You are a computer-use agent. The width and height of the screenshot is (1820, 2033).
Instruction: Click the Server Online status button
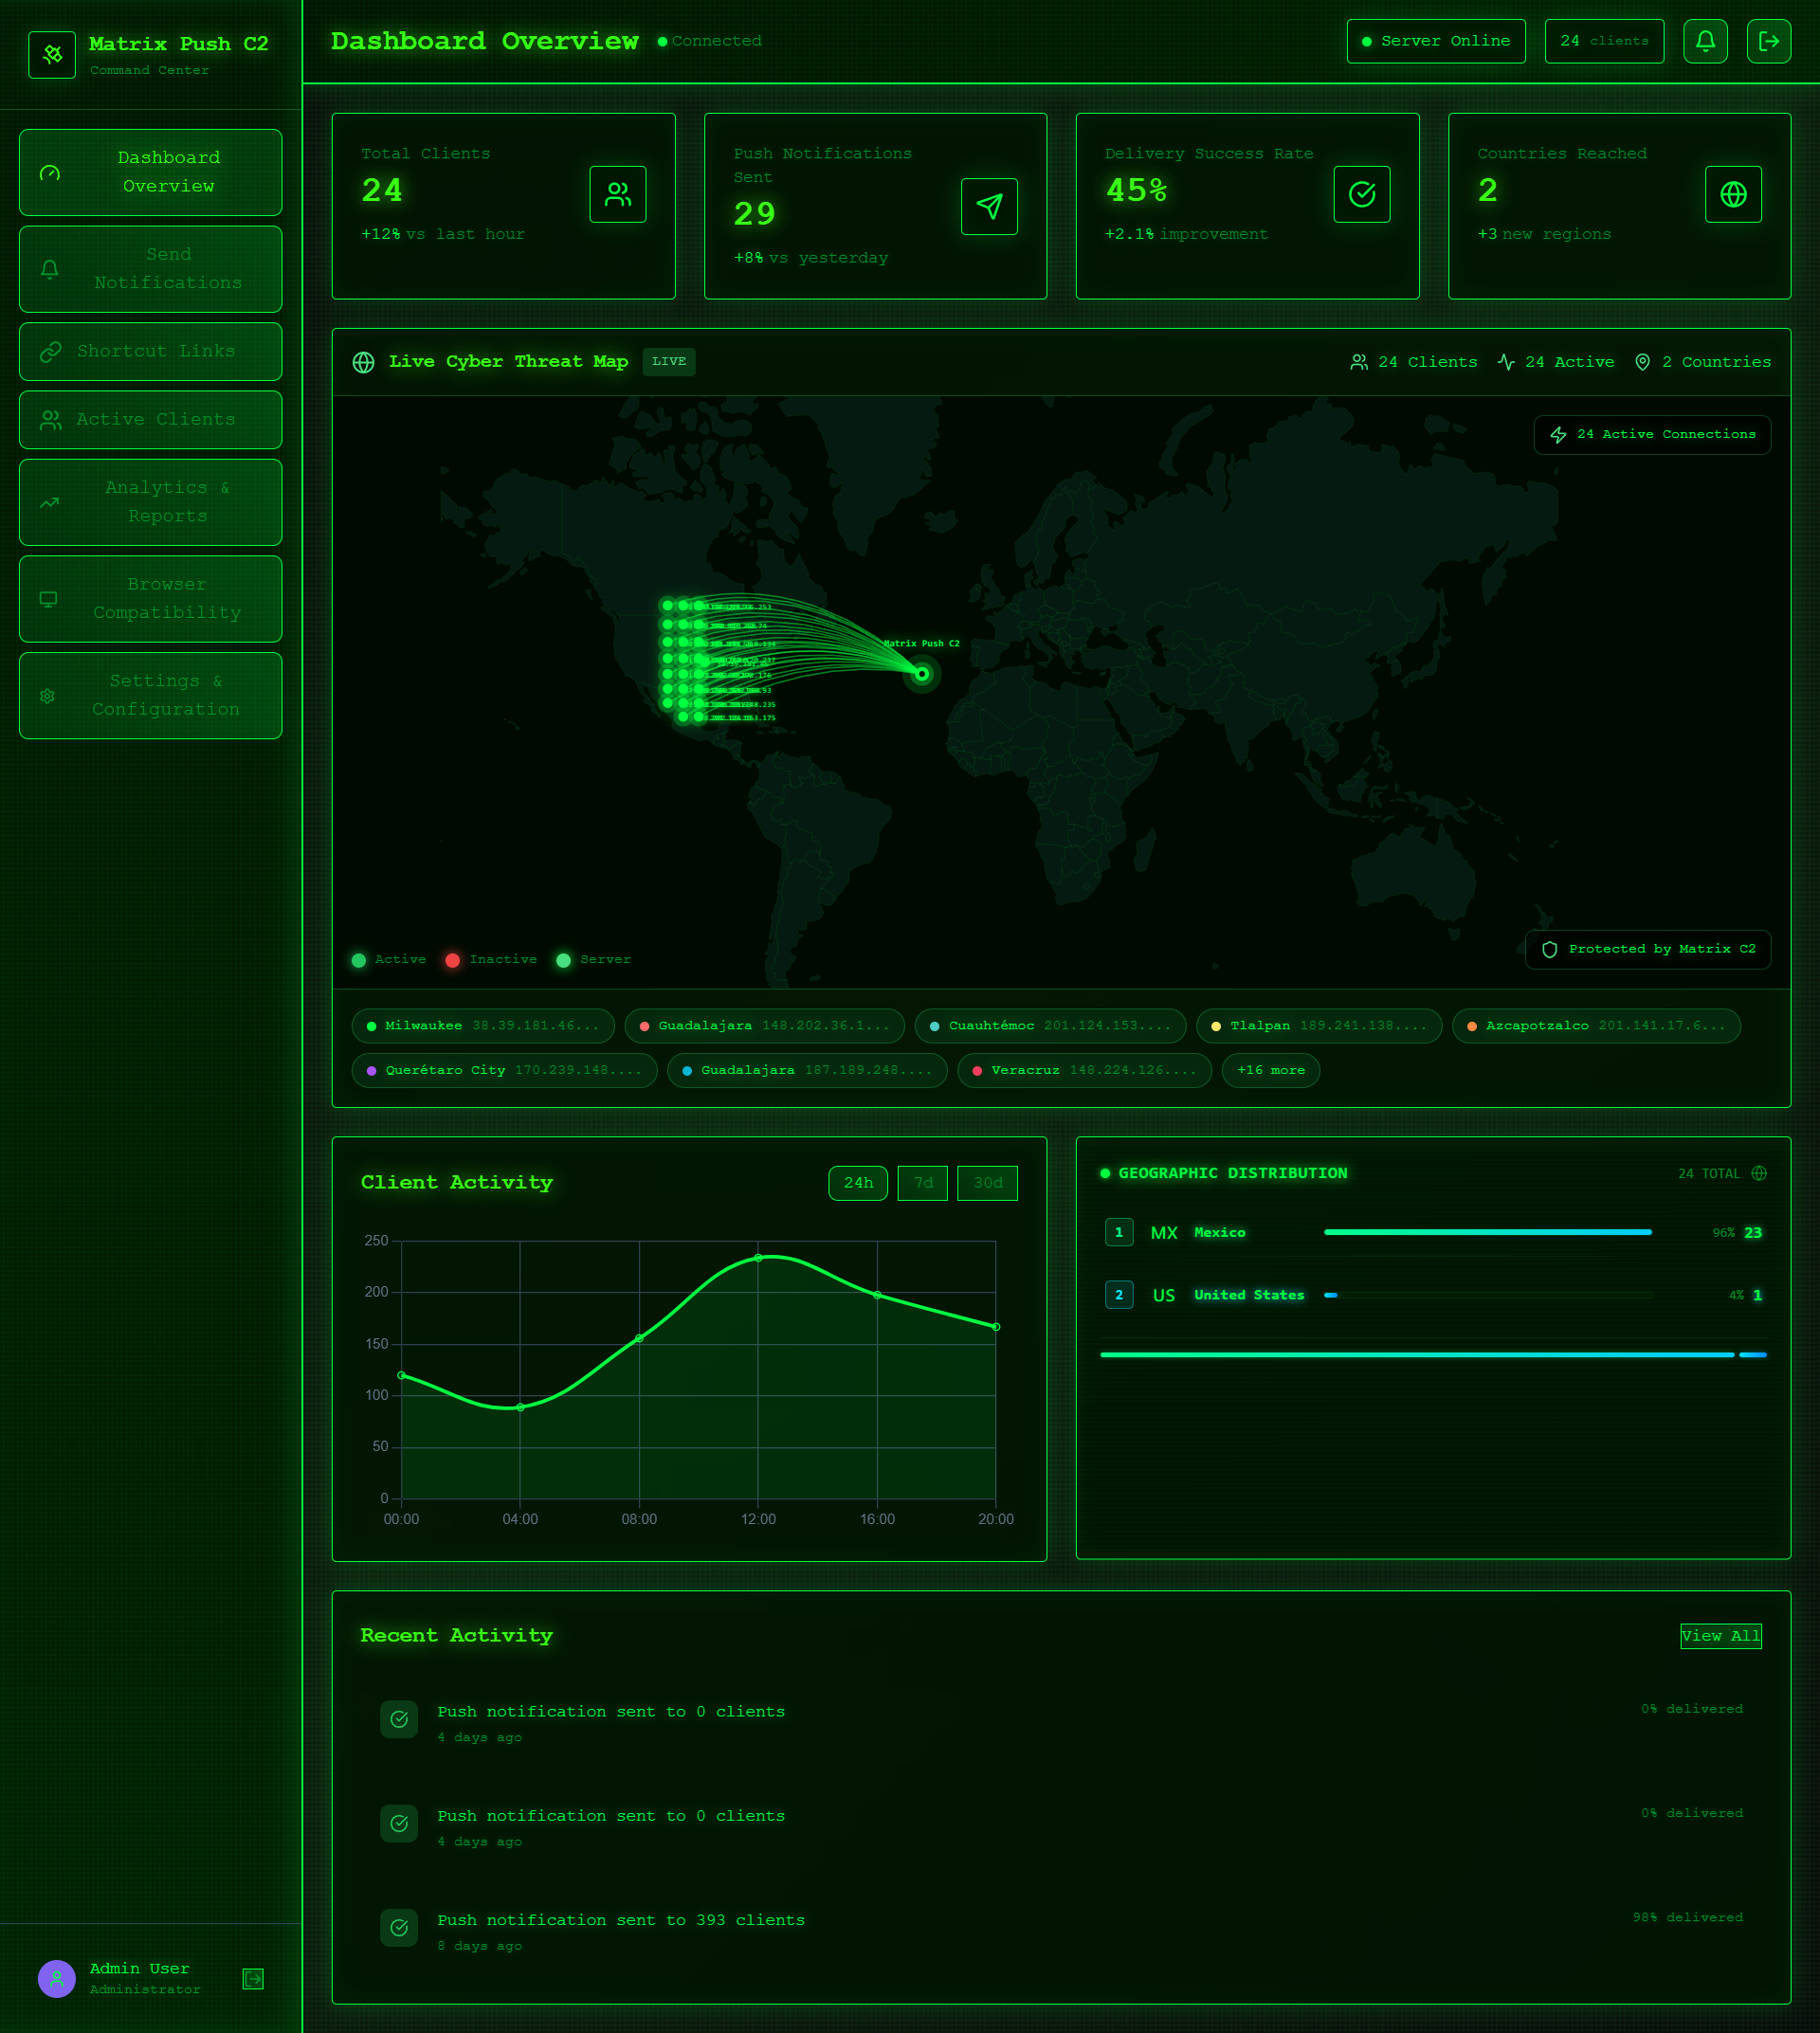pyautogui.click(x=1436, y=41)
